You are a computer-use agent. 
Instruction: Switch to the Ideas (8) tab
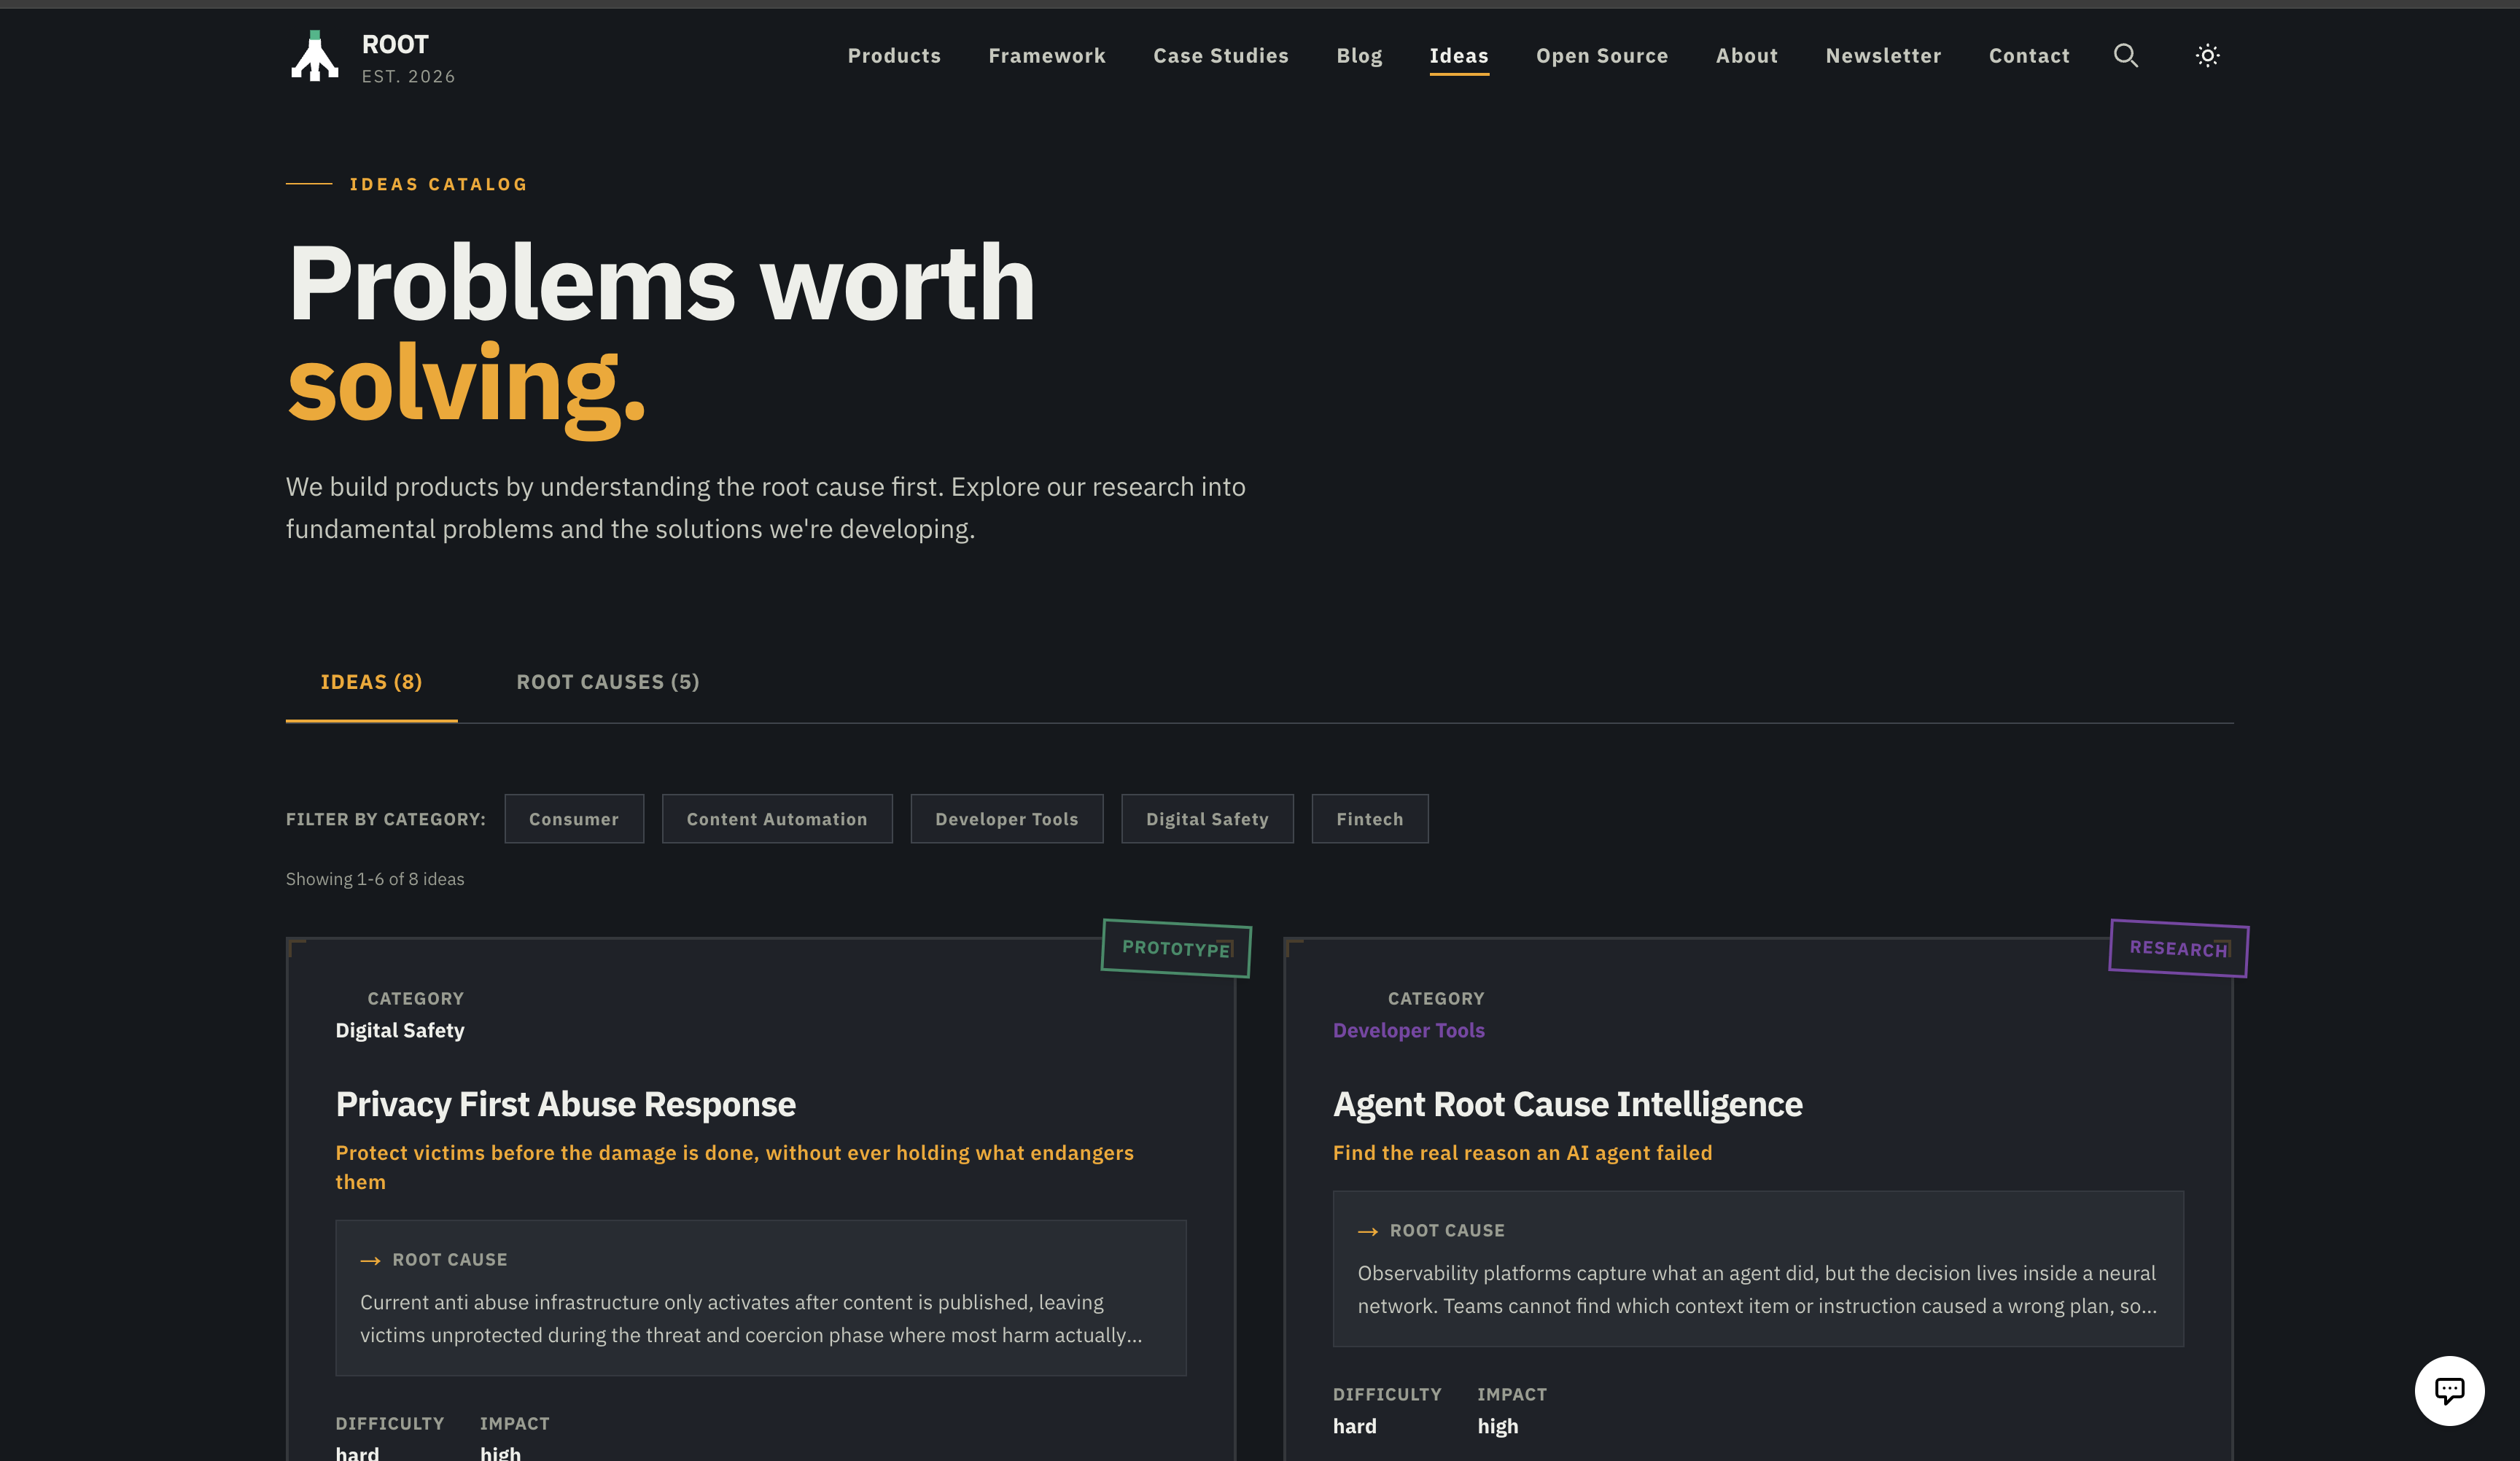tap(371, 682)
